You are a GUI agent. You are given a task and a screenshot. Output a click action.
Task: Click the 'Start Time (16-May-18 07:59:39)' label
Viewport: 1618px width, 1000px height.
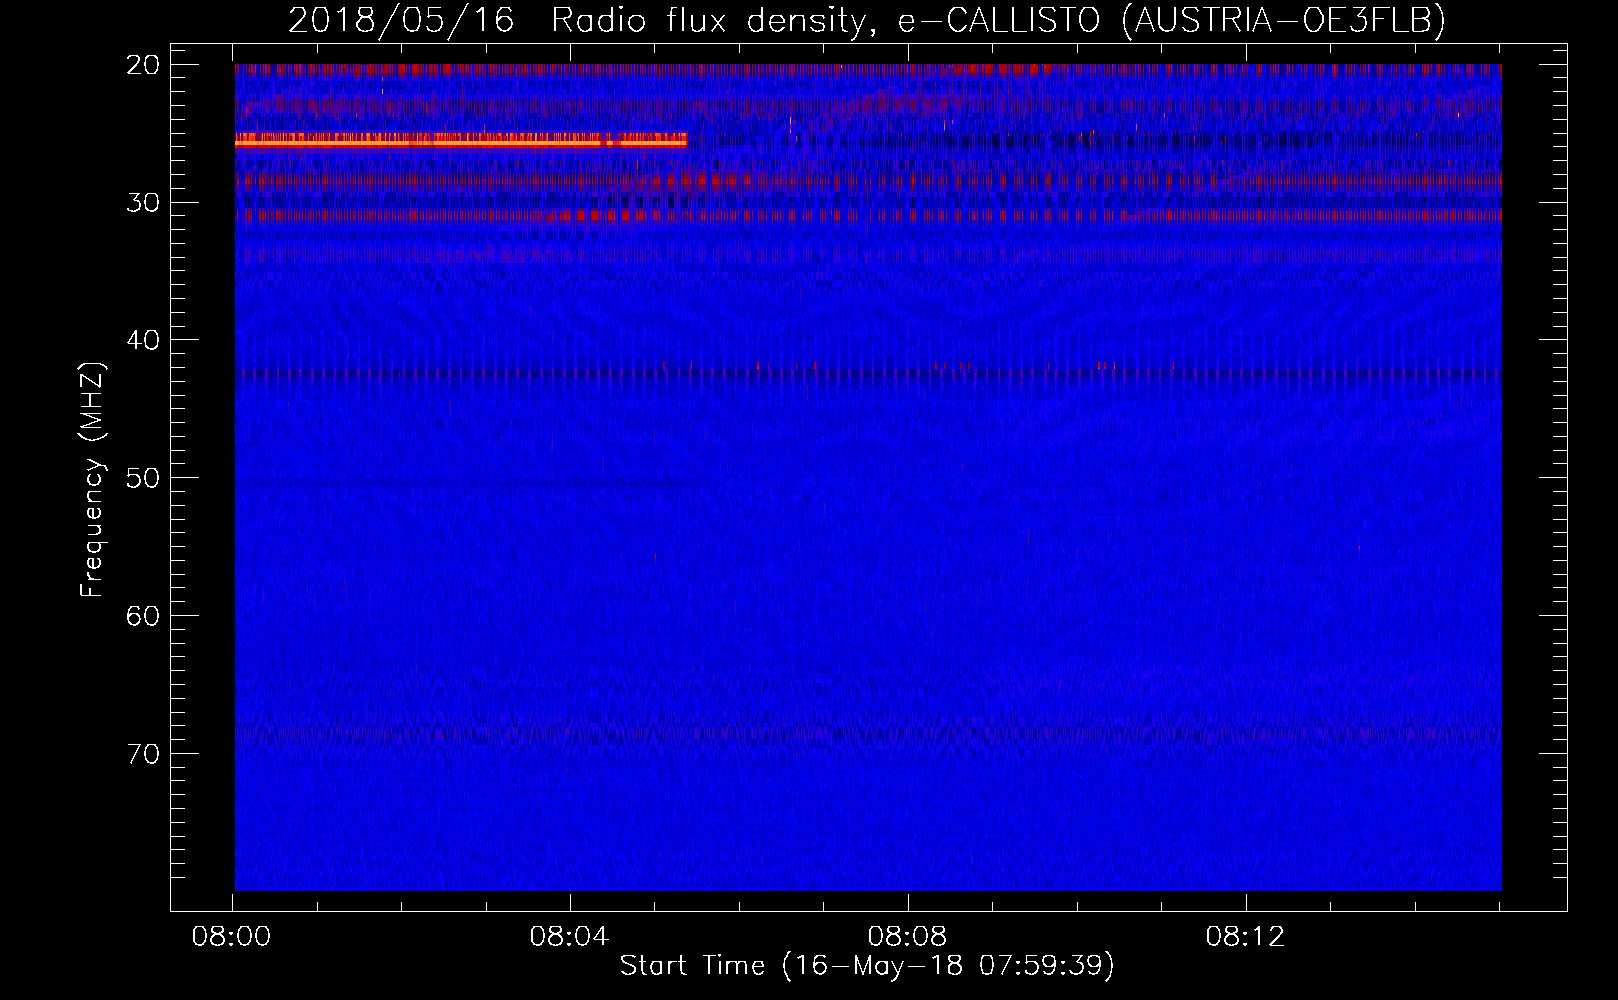click(867, 966)
